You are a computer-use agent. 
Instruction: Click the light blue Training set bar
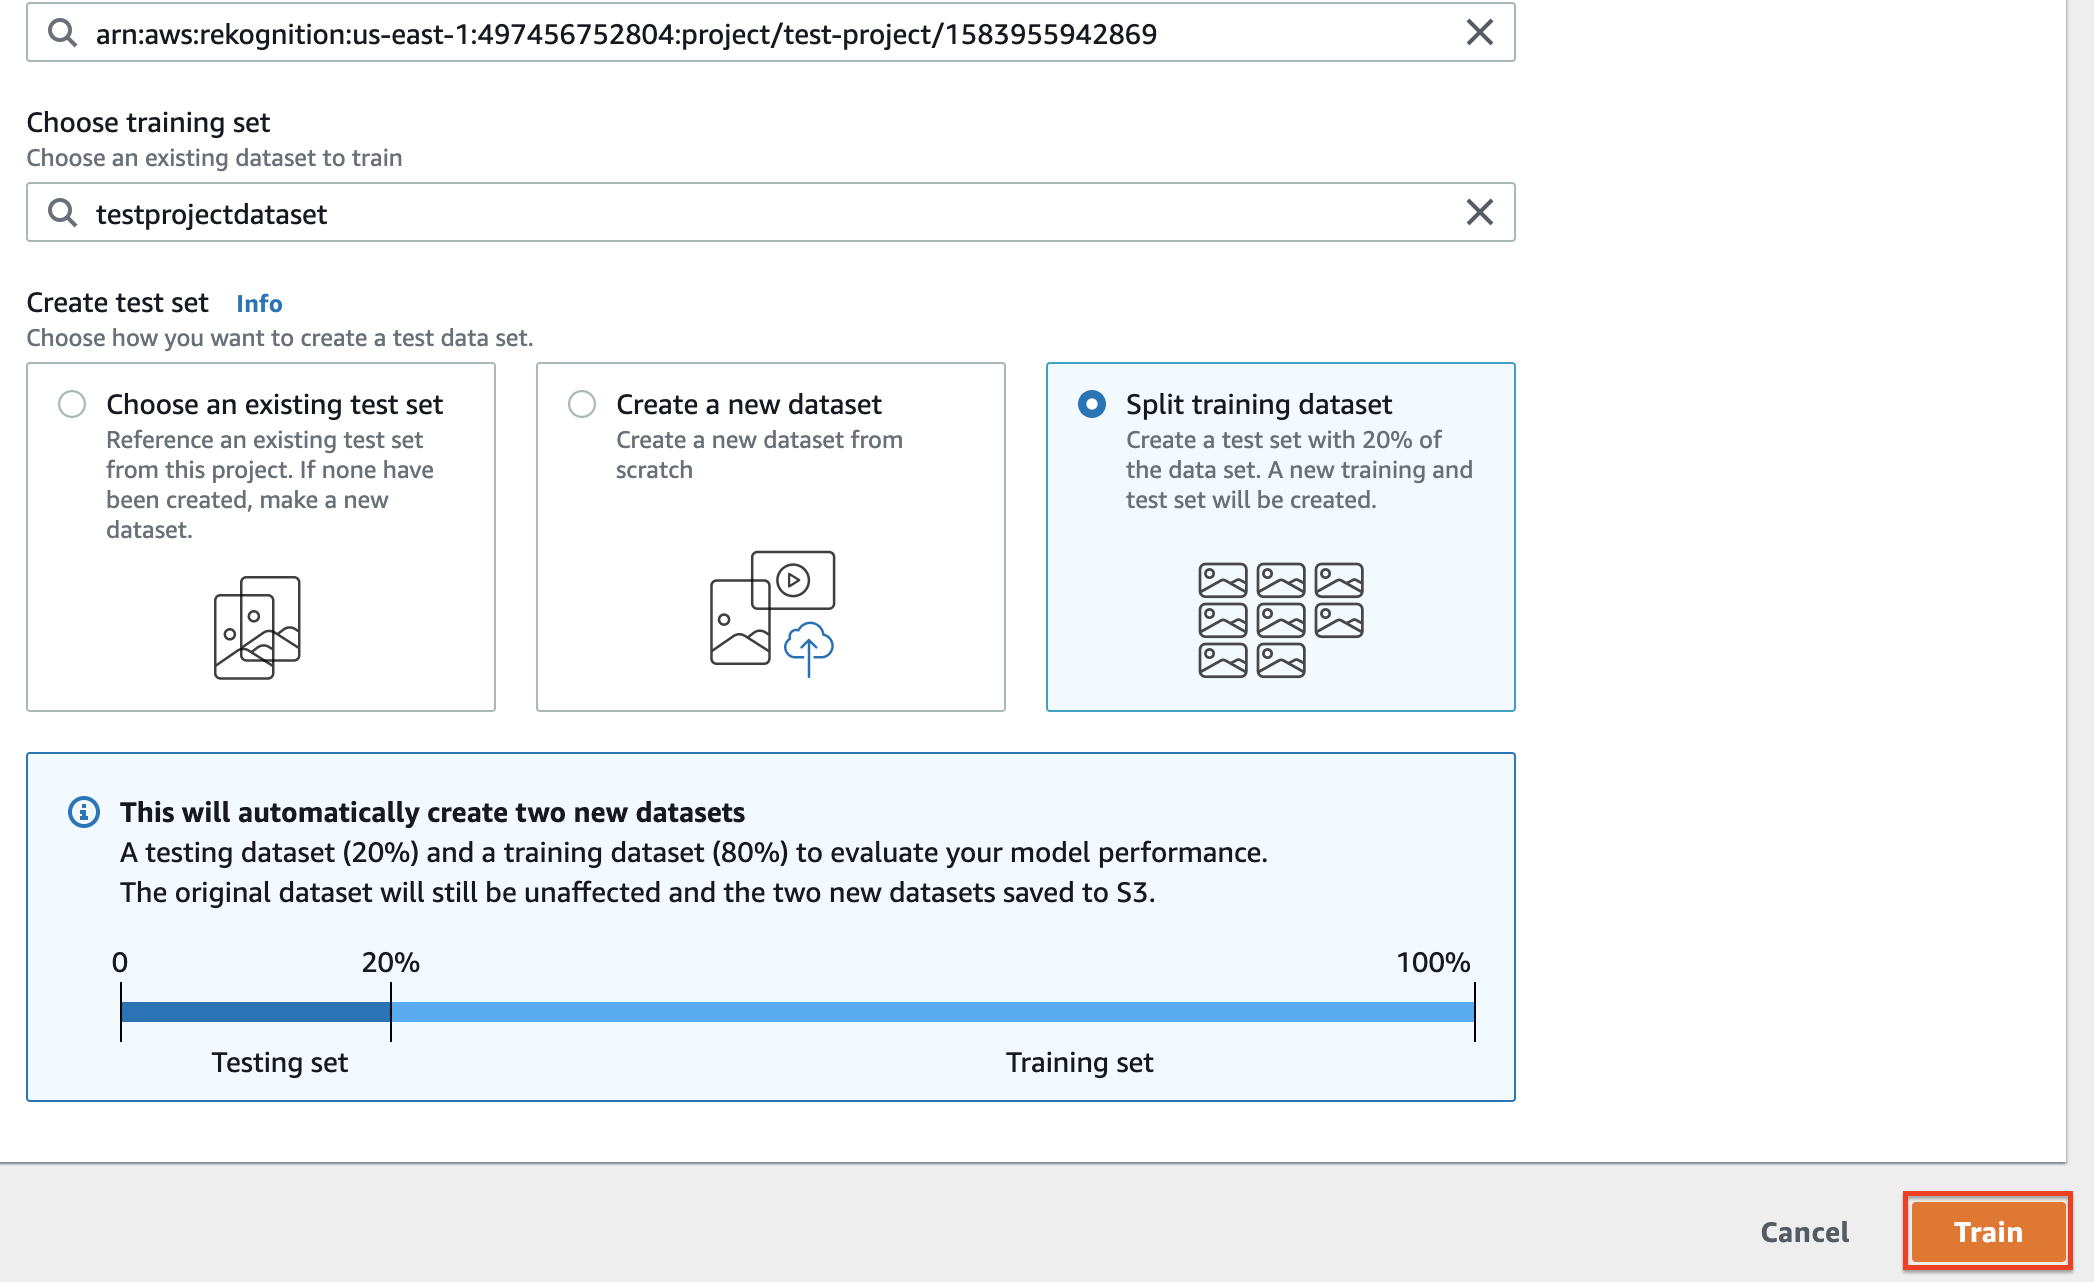click(x=930, y=1012)
